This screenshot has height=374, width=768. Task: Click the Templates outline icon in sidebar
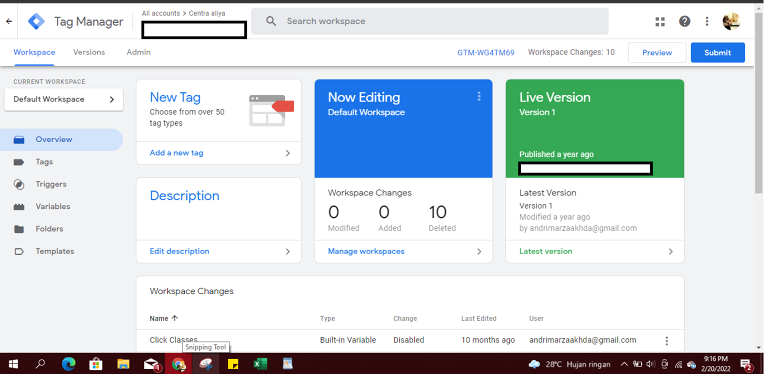click(x=19, y=252)
